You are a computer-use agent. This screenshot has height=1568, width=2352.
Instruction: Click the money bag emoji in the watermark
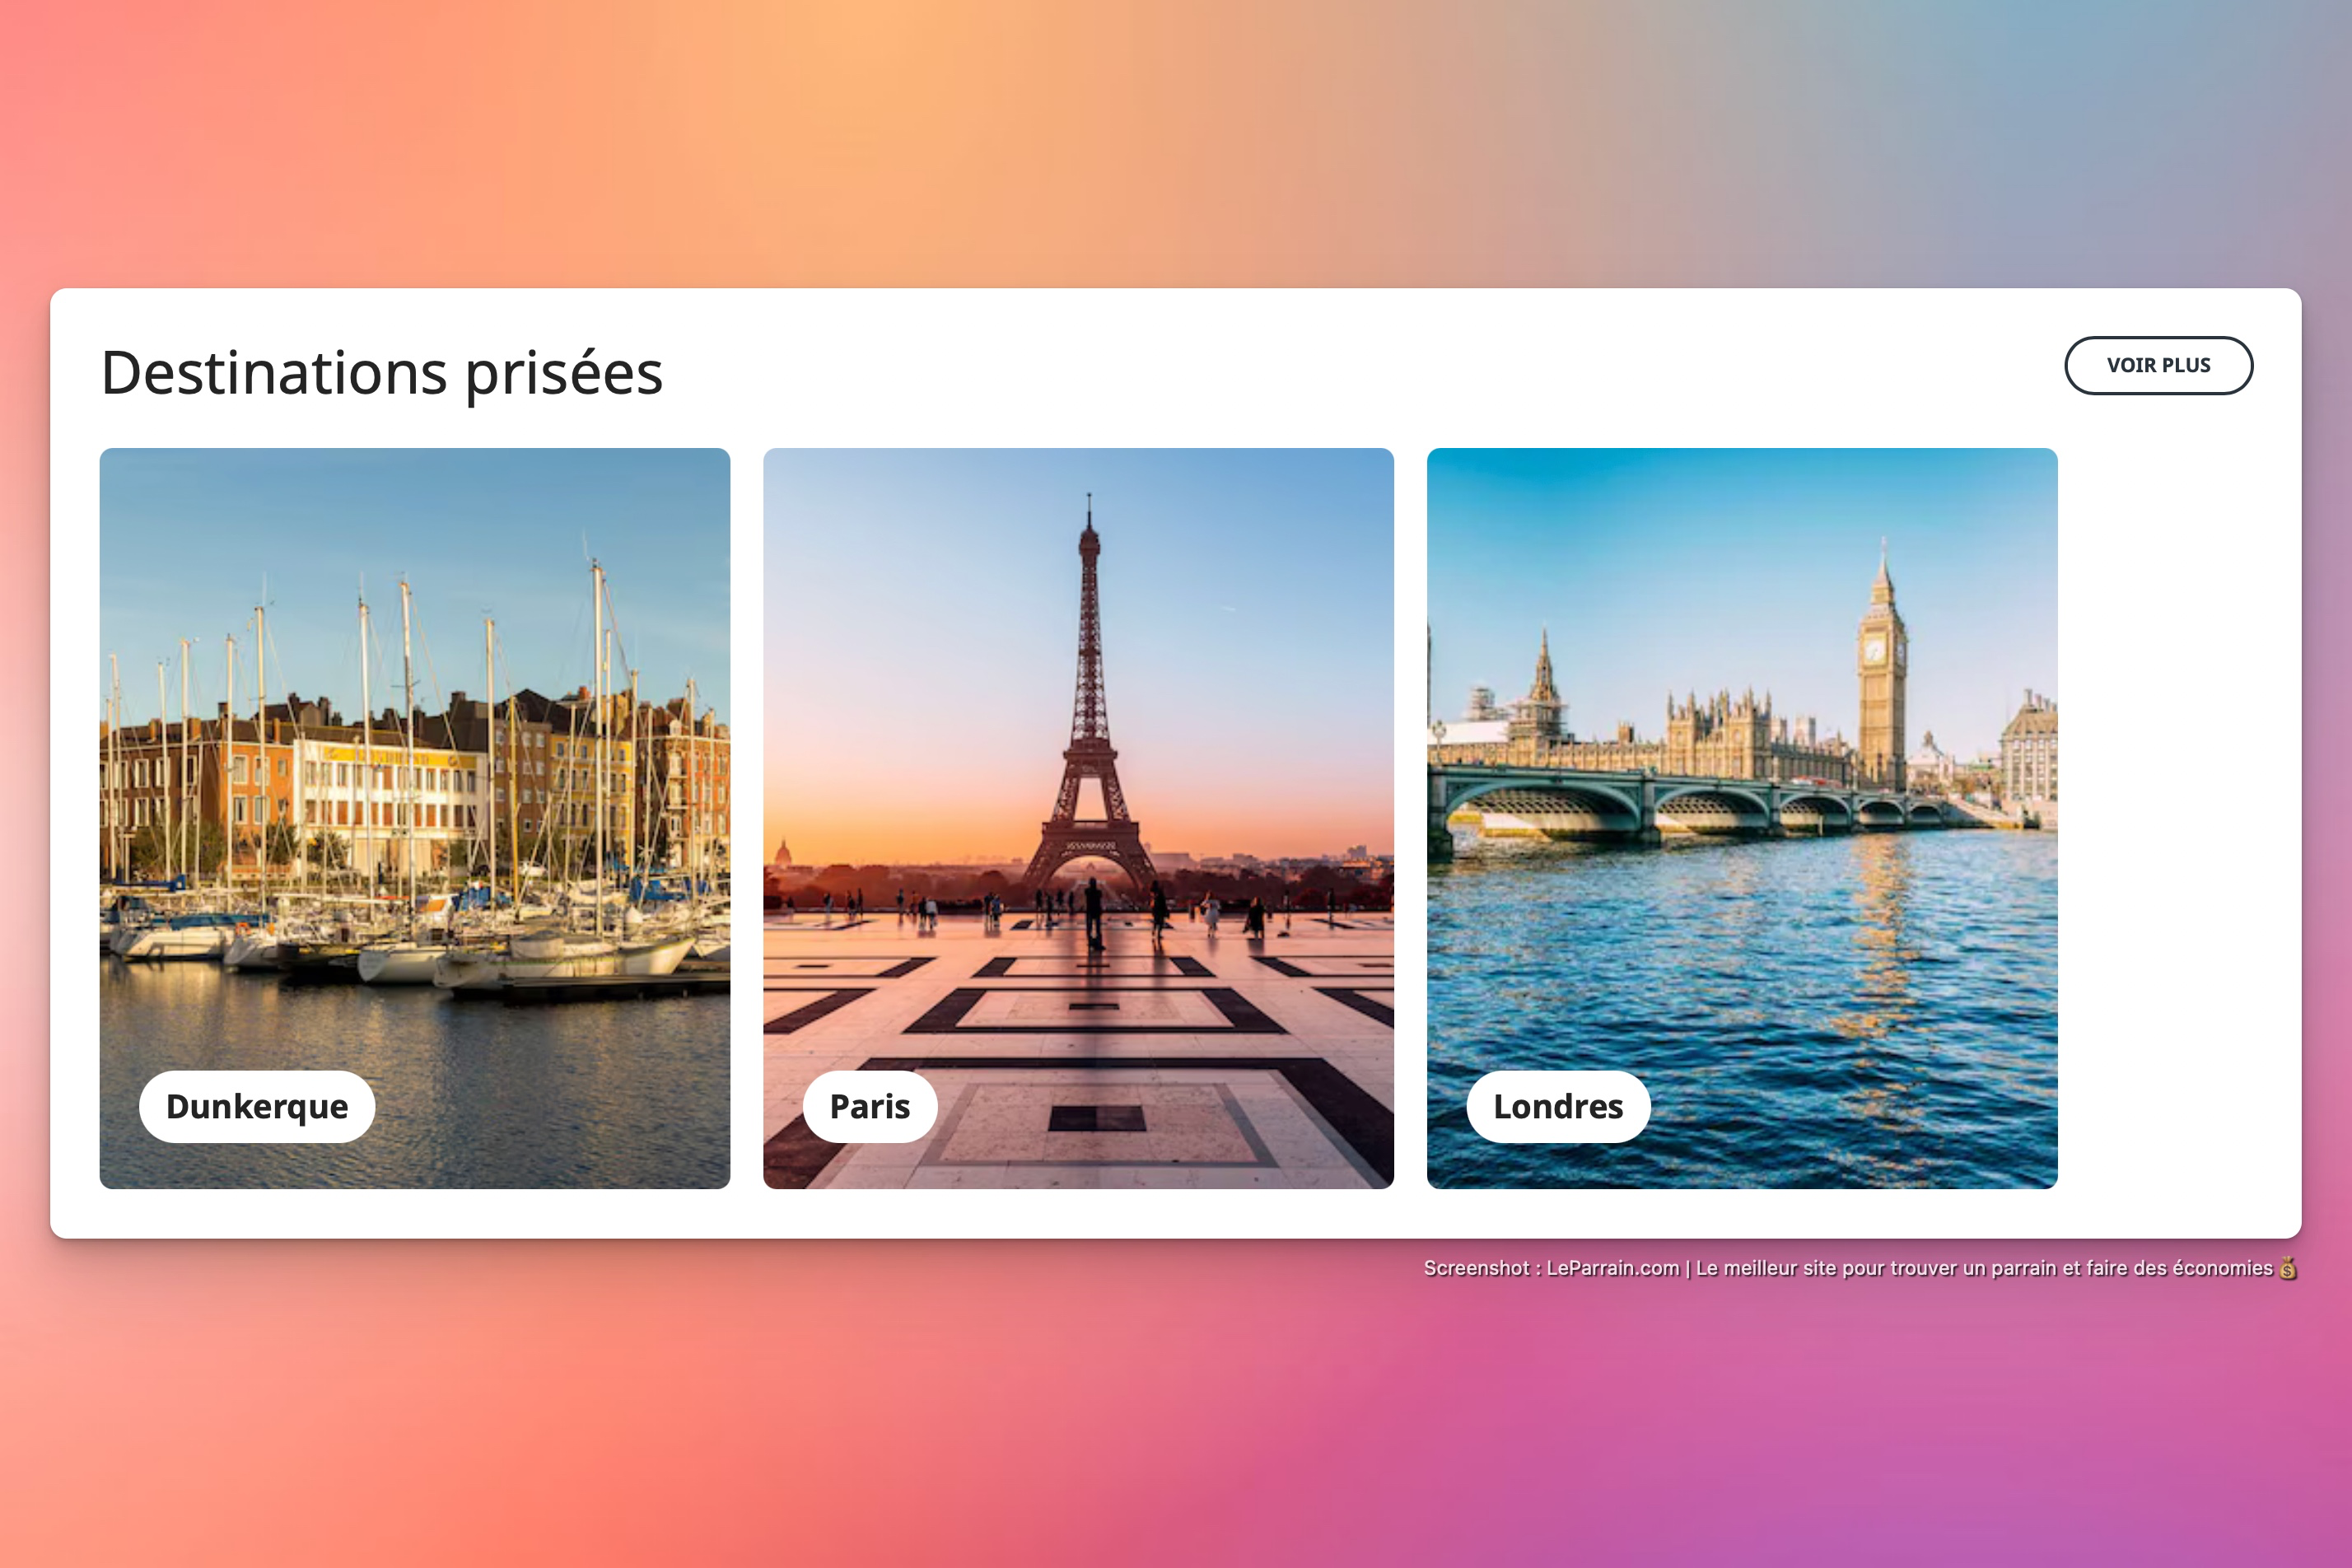[x=2287, y=1268]
